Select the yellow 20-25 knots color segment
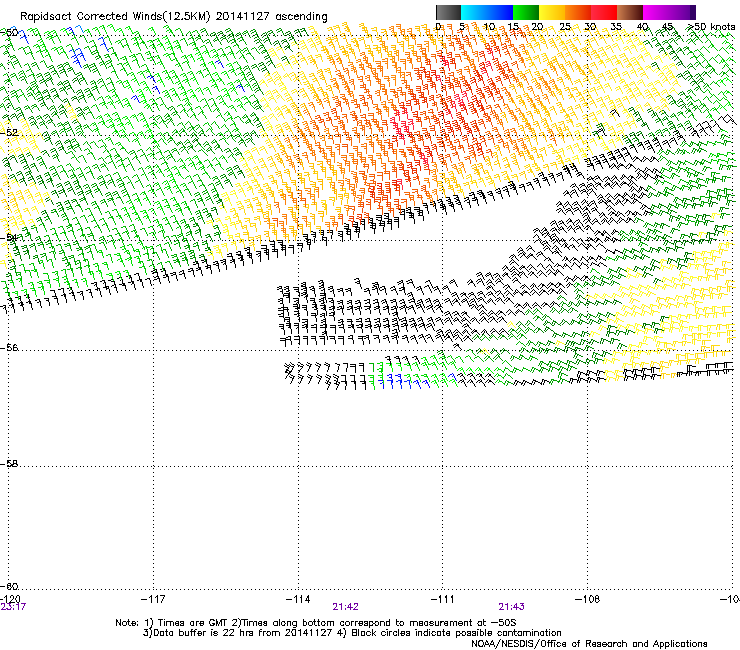The image size is (740, 650). click(552, 12)
